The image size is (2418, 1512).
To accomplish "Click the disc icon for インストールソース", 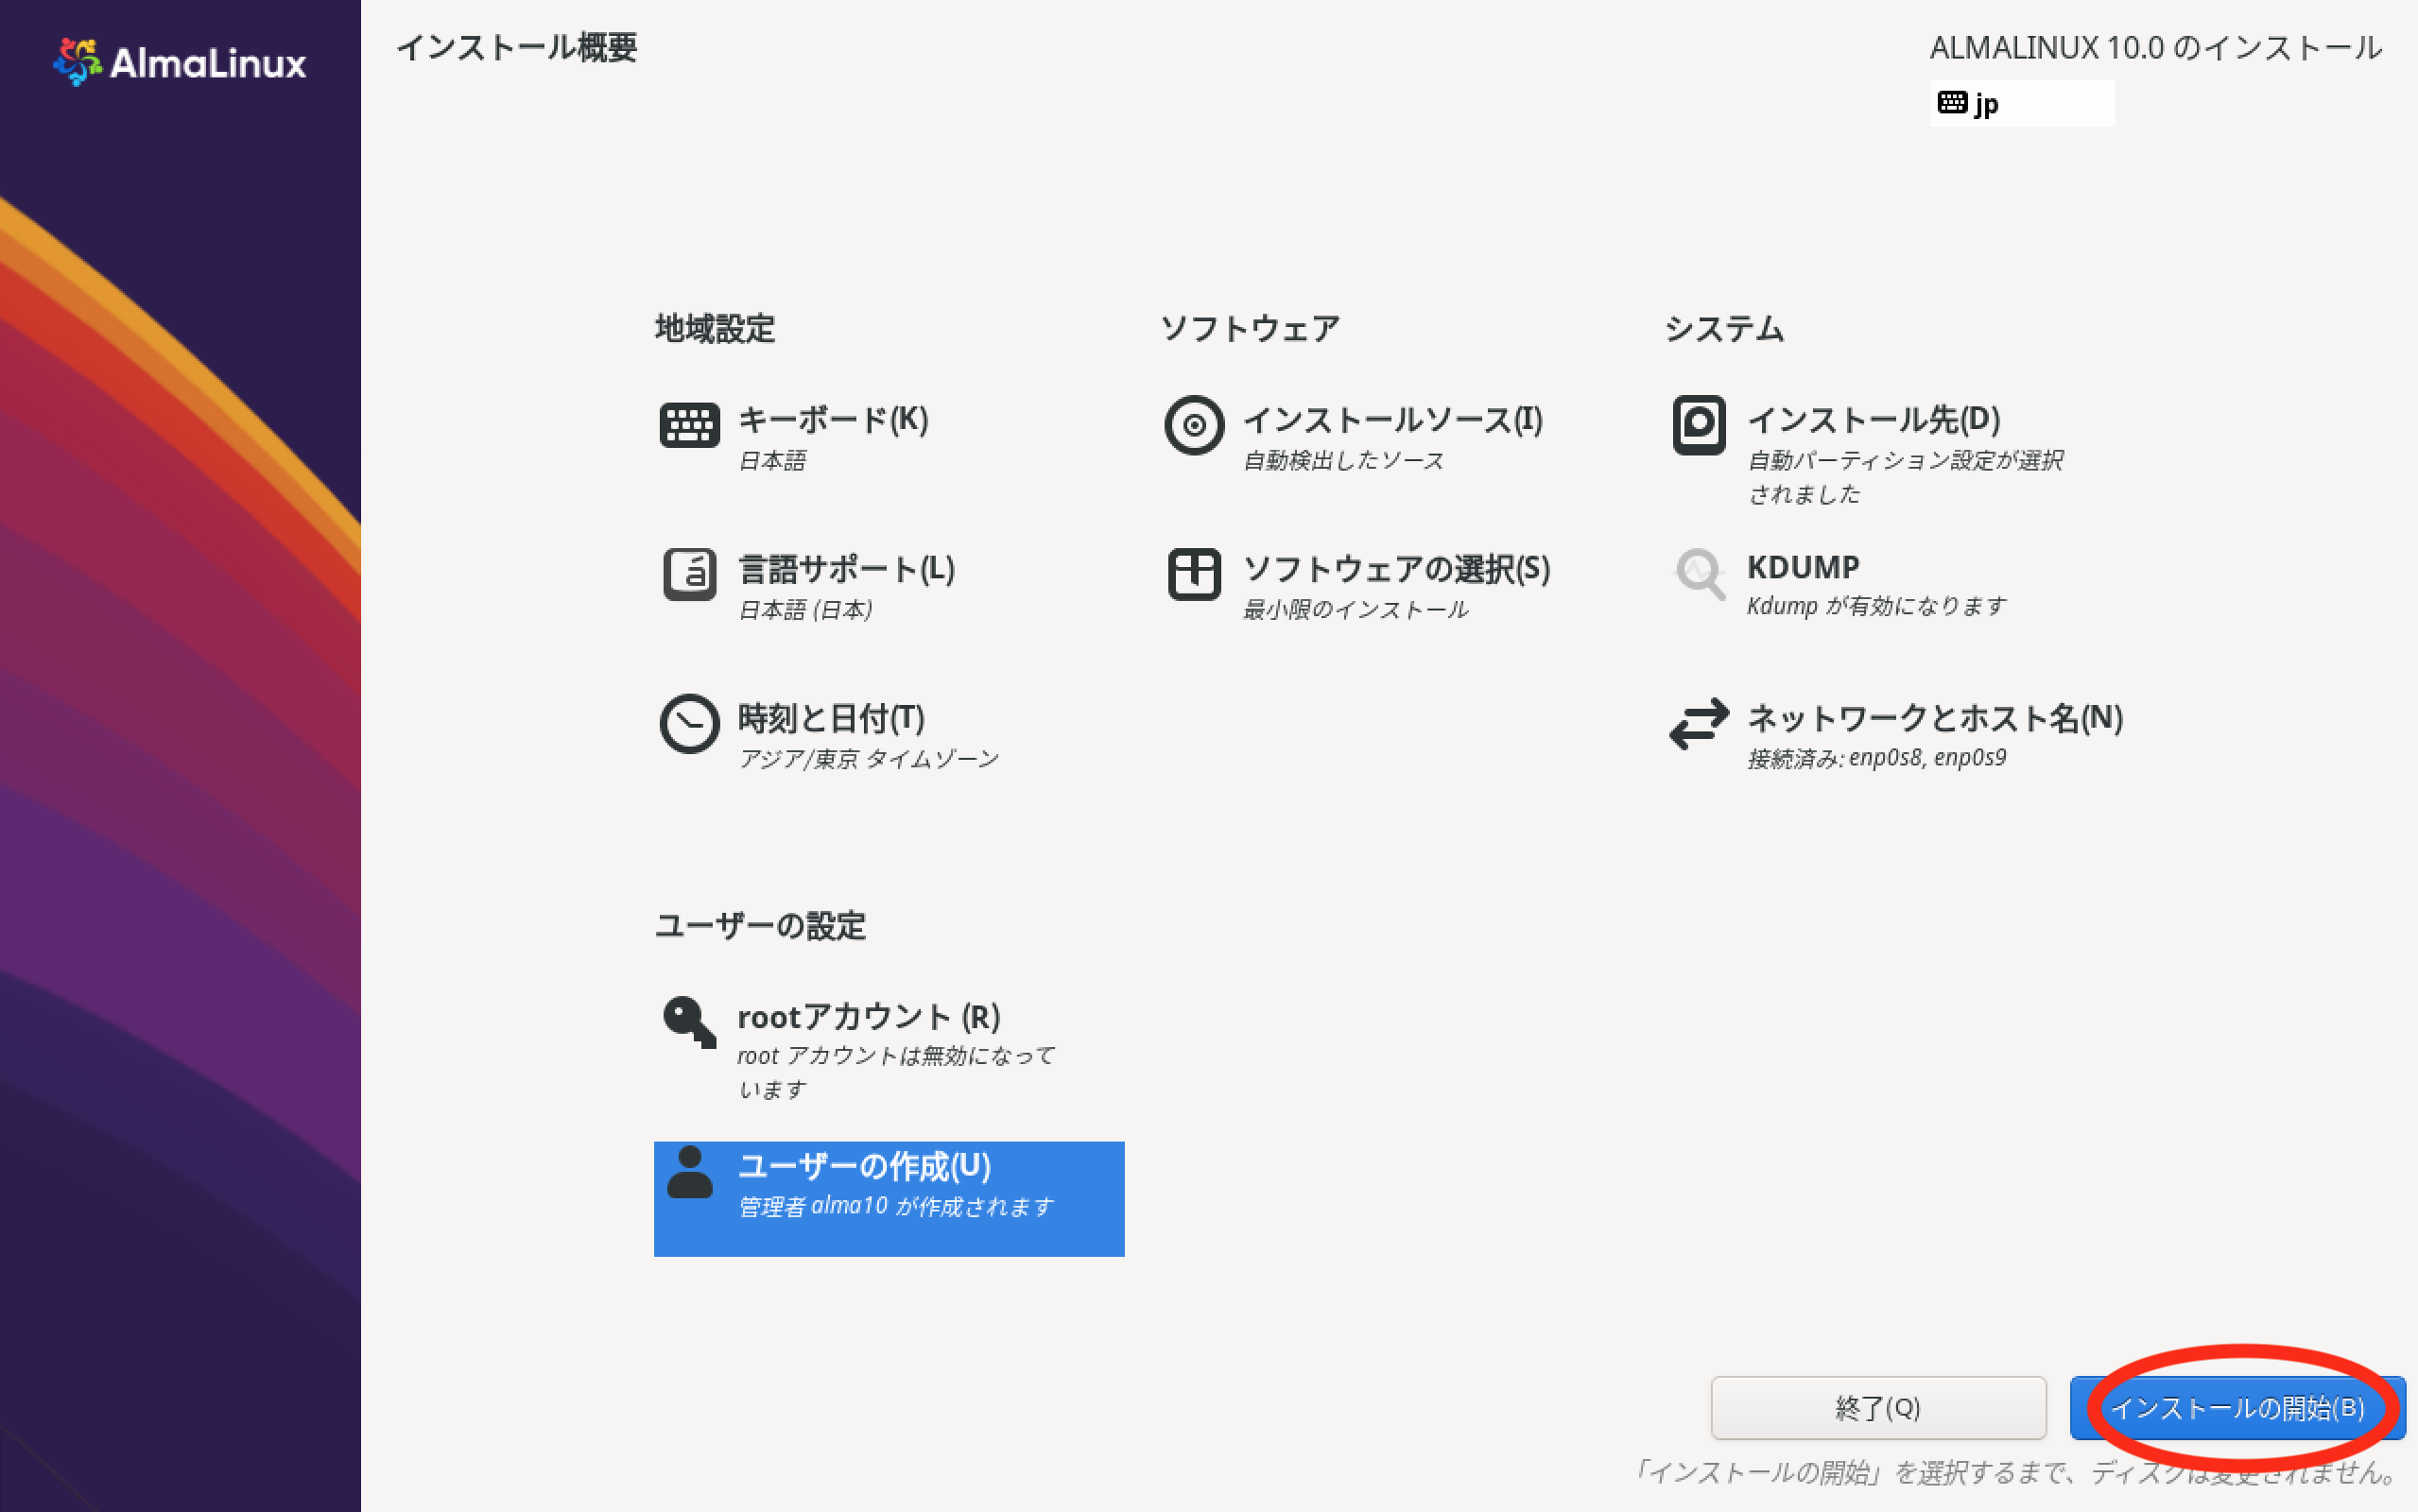I will click(1194, 425).
